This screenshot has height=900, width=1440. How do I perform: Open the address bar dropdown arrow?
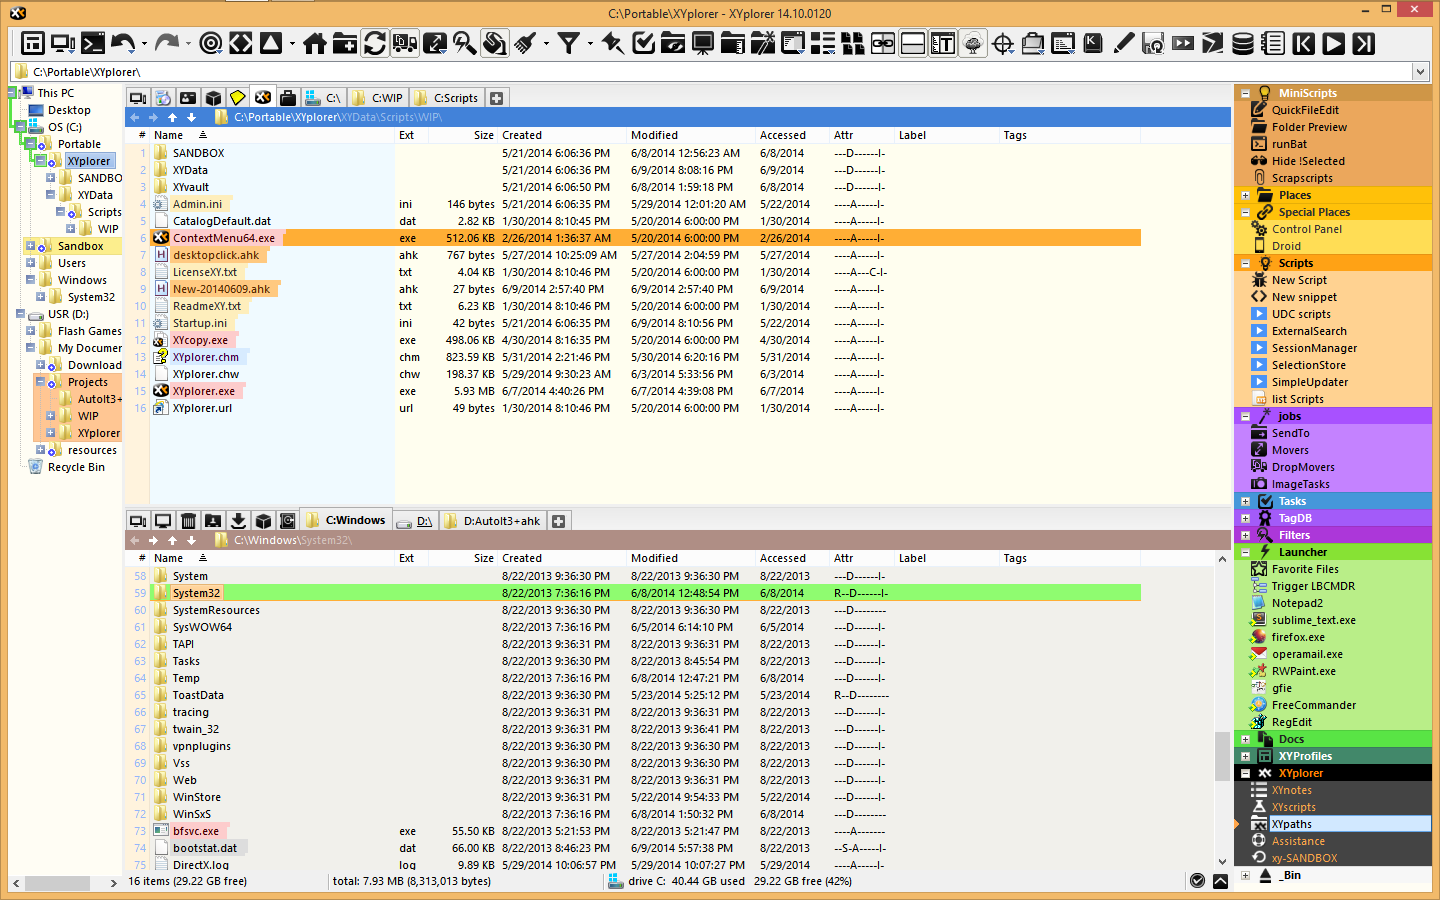click(x=1420, y=71)
